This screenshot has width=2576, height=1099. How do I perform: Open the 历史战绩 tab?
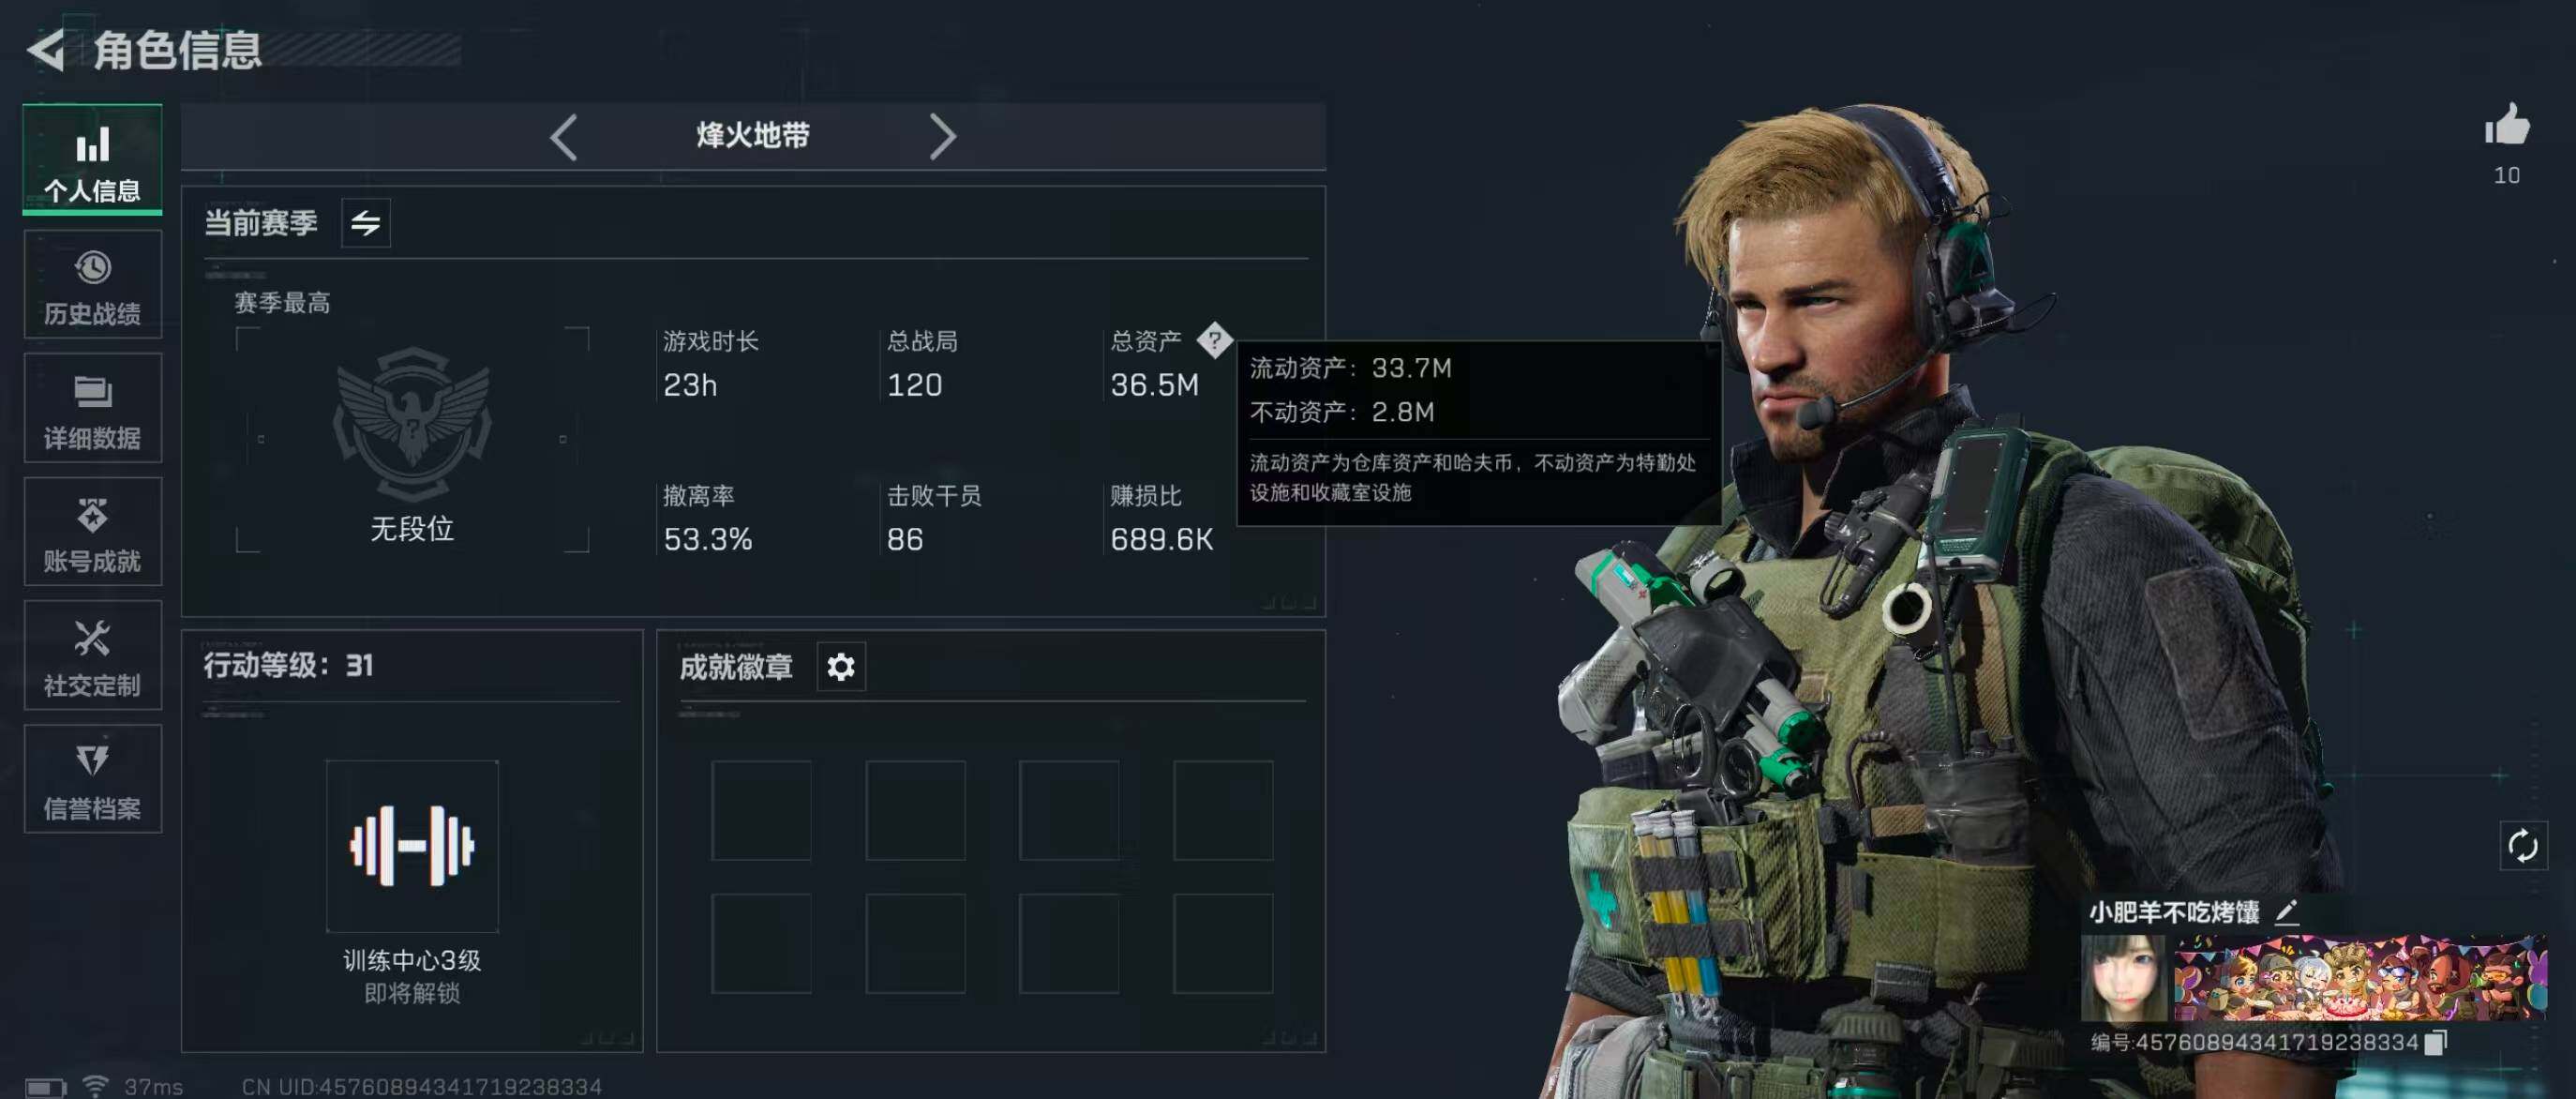[x=92, y=284]
